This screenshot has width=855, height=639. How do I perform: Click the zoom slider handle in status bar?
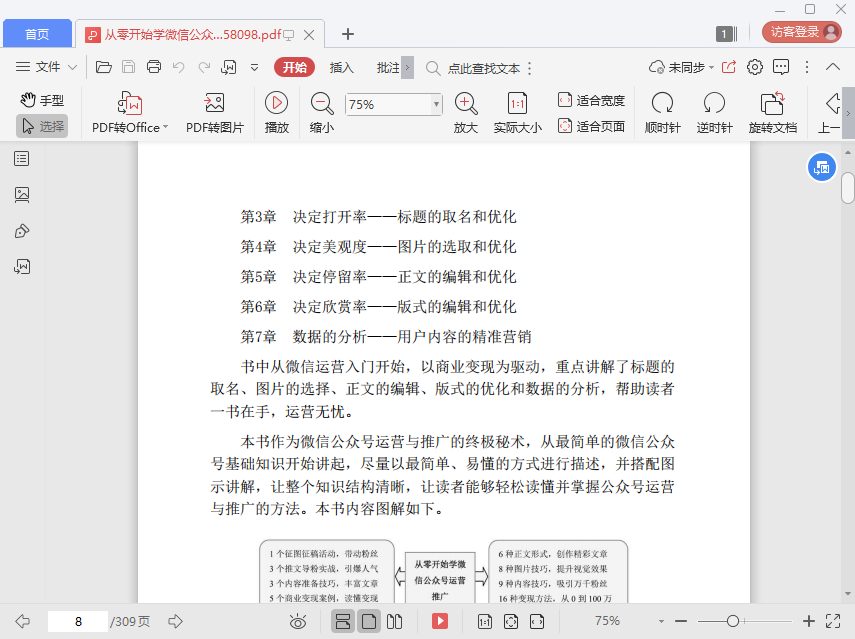pyautogui.click(x=733, y=621)
